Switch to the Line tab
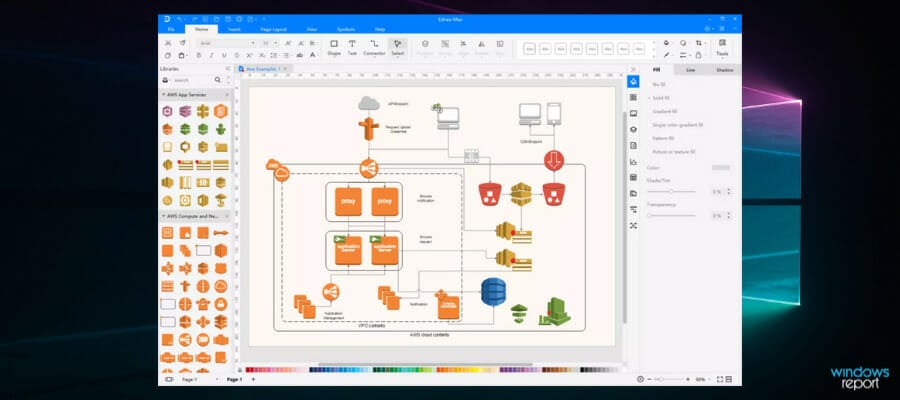Screen dimensions: 900x400 pos(690,69)
